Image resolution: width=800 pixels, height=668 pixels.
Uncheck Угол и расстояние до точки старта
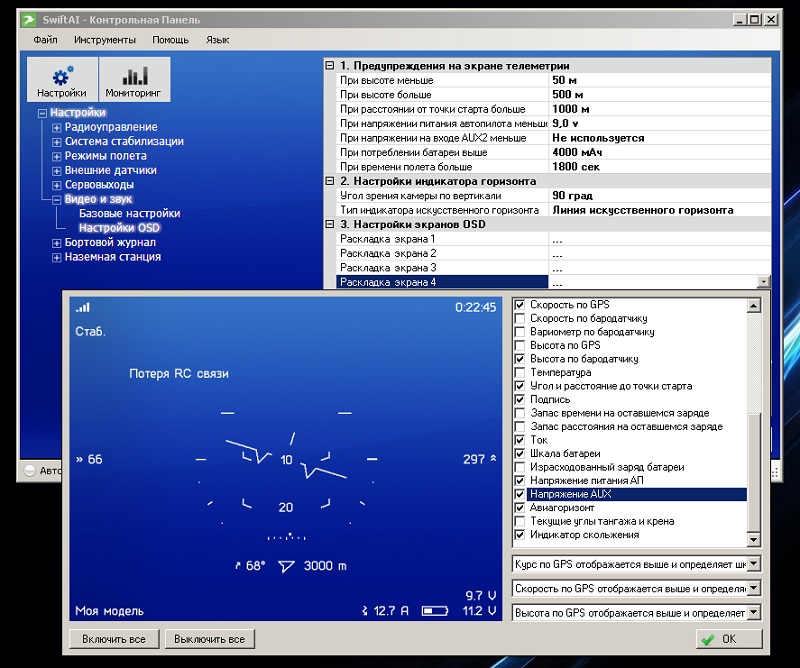point(520,386)
